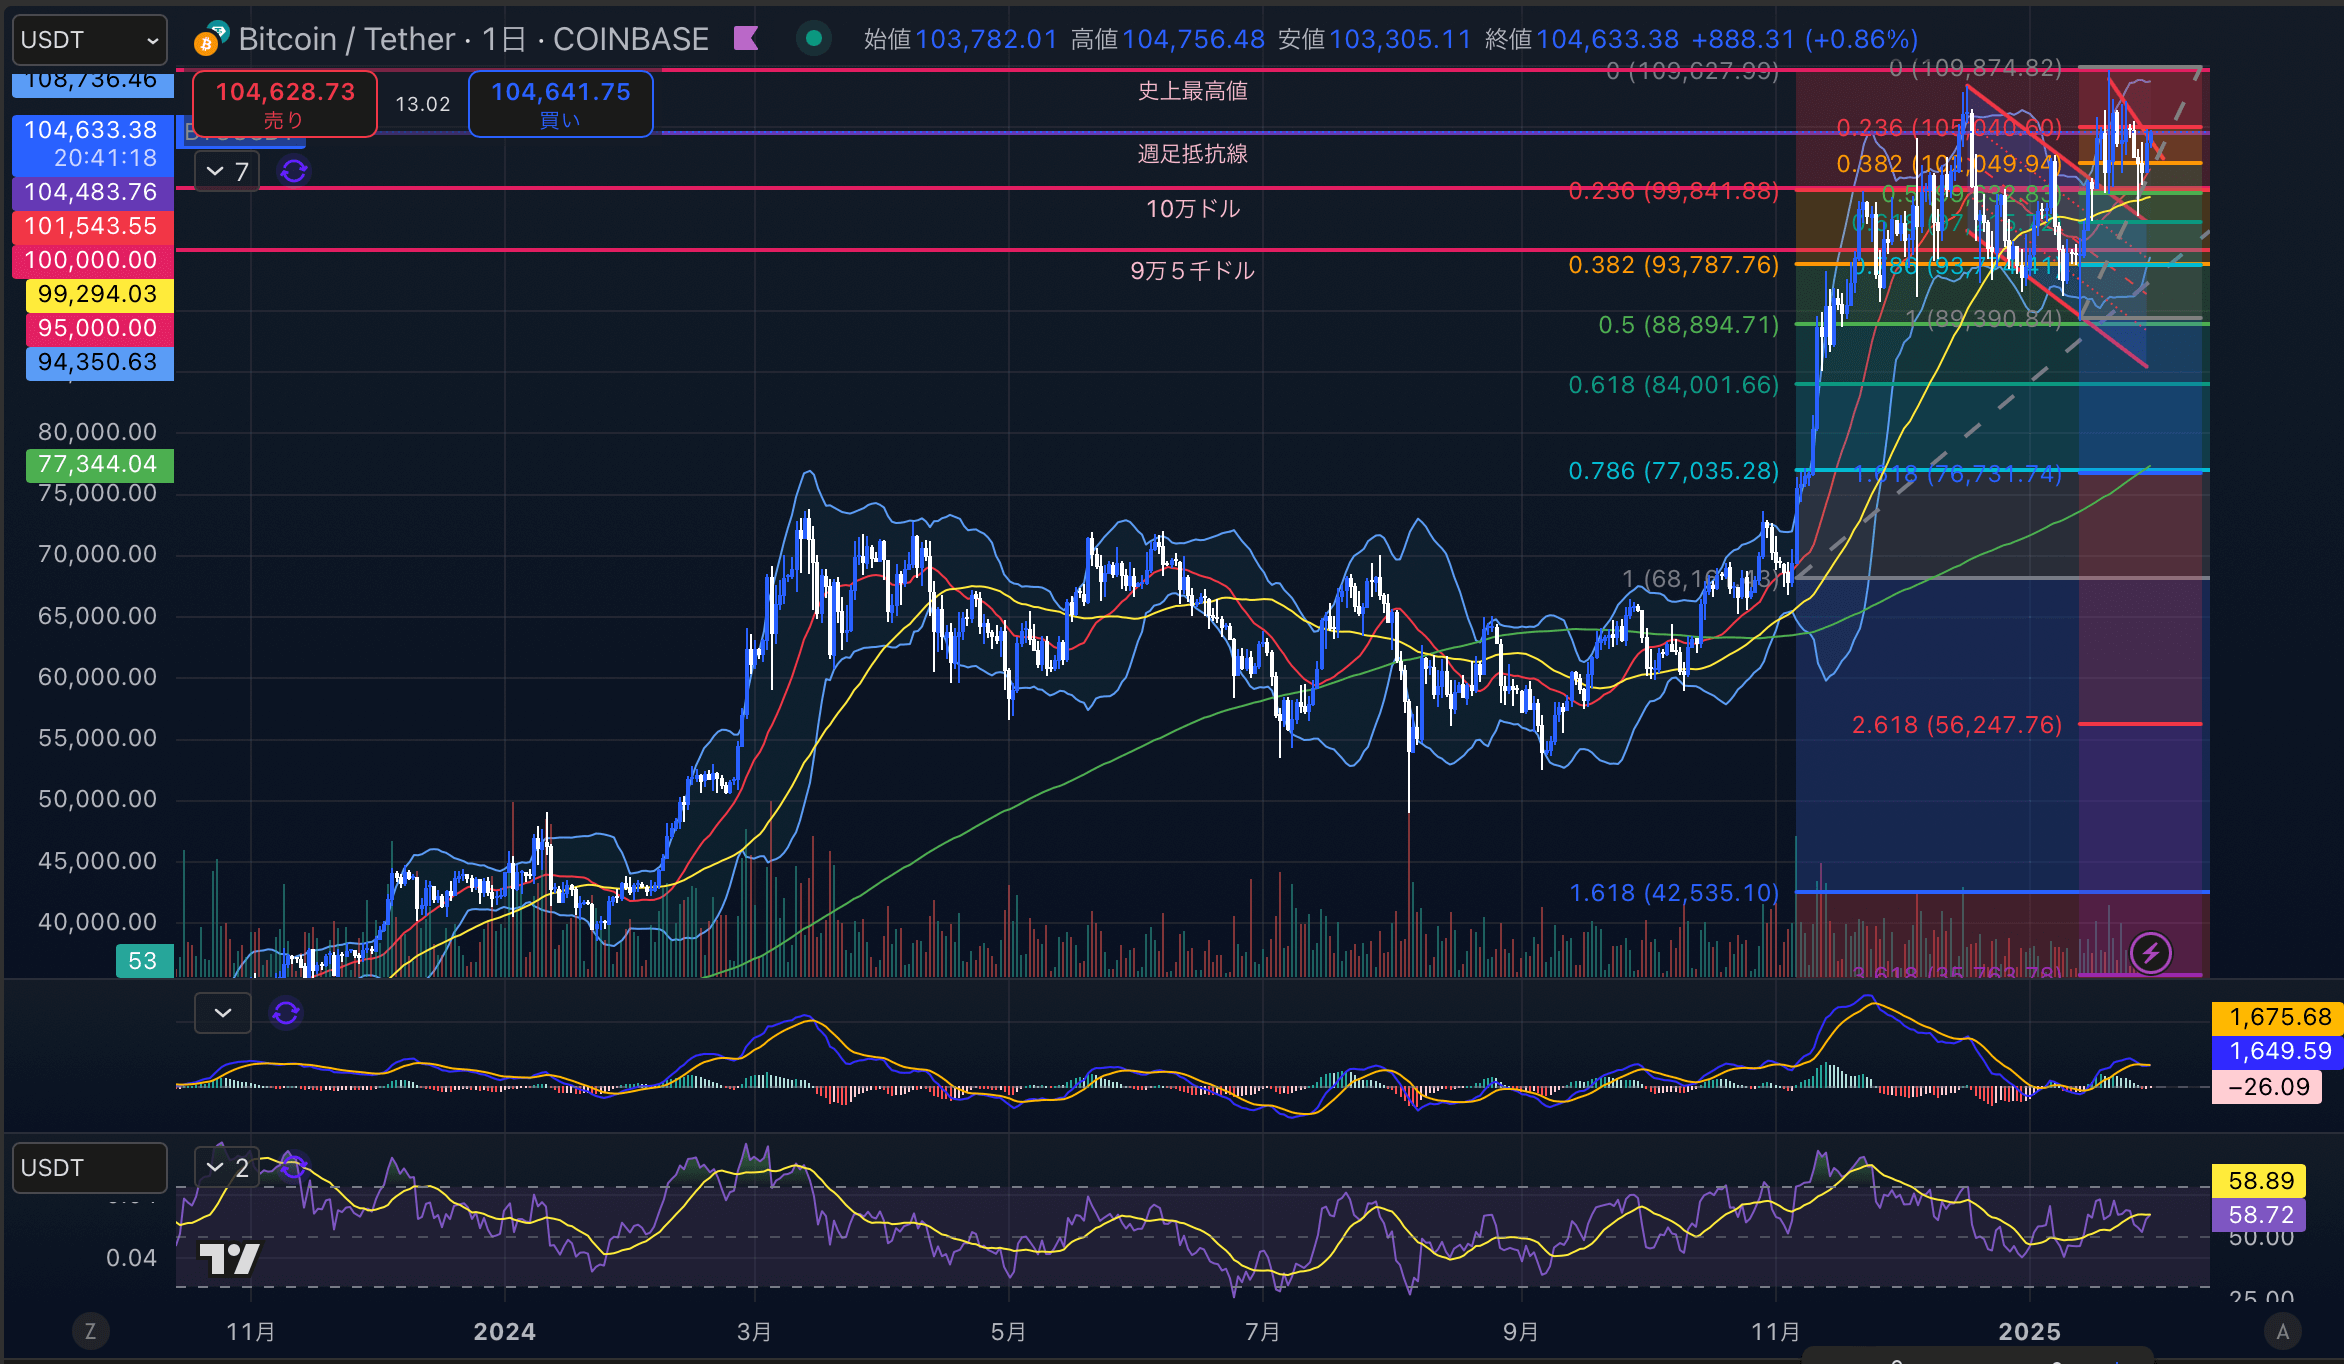
Task: Open the USDT currency dropdown above the price axis
Action: (90, 40)
